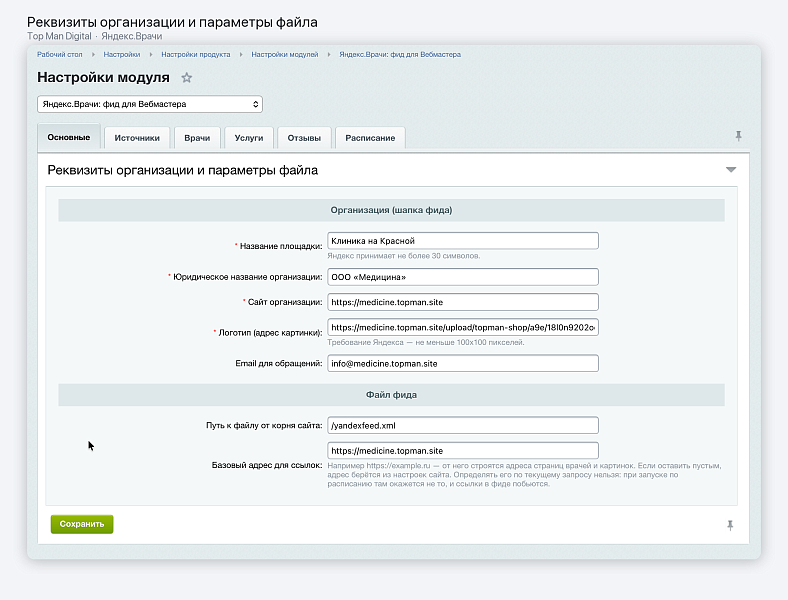Focus the Базовый адрес для ссылок input
The image size is (788, 600).
pyautogui.click(x=463, y=450)
